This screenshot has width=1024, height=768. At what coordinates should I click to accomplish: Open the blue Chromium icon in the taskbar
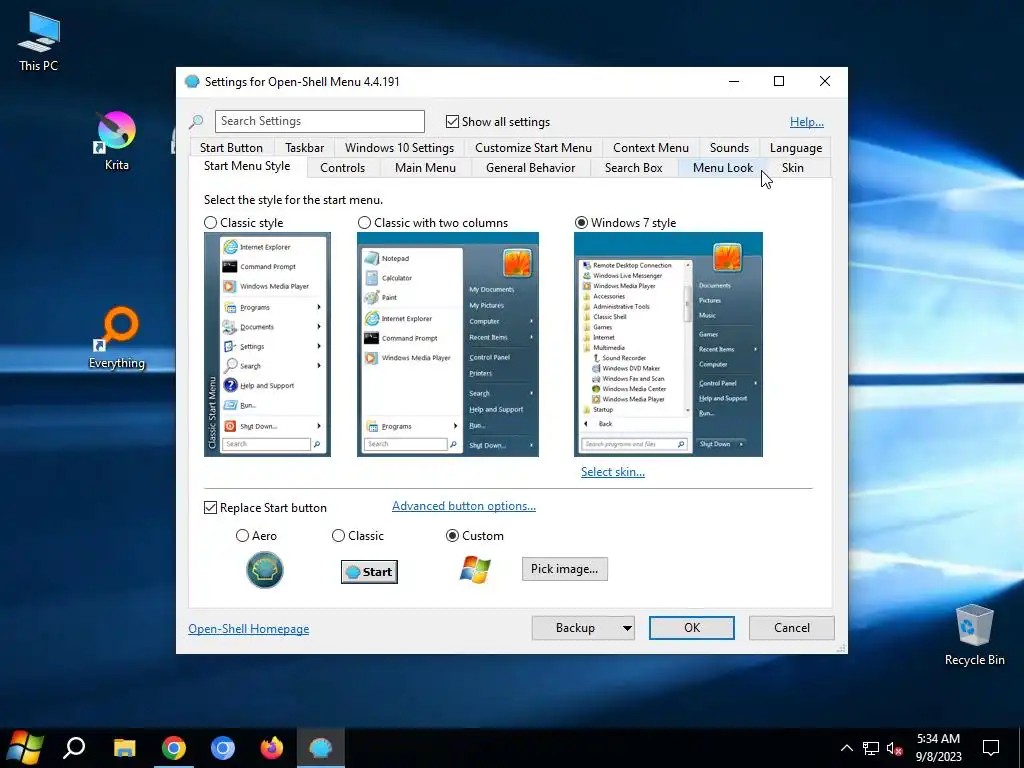pos(223,748)
